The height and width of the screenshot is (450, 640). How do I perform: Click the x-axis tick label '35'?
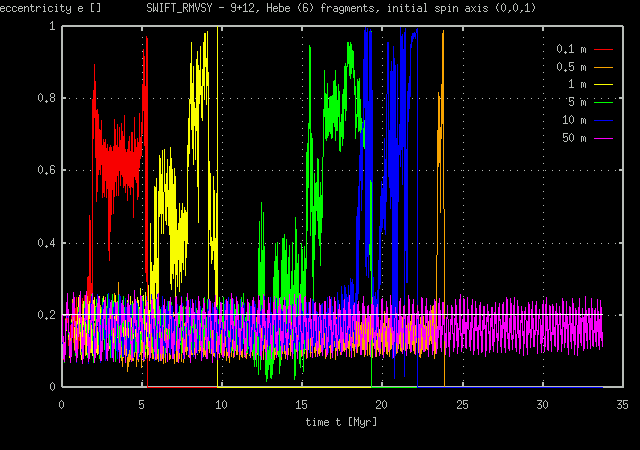[622, 405]
